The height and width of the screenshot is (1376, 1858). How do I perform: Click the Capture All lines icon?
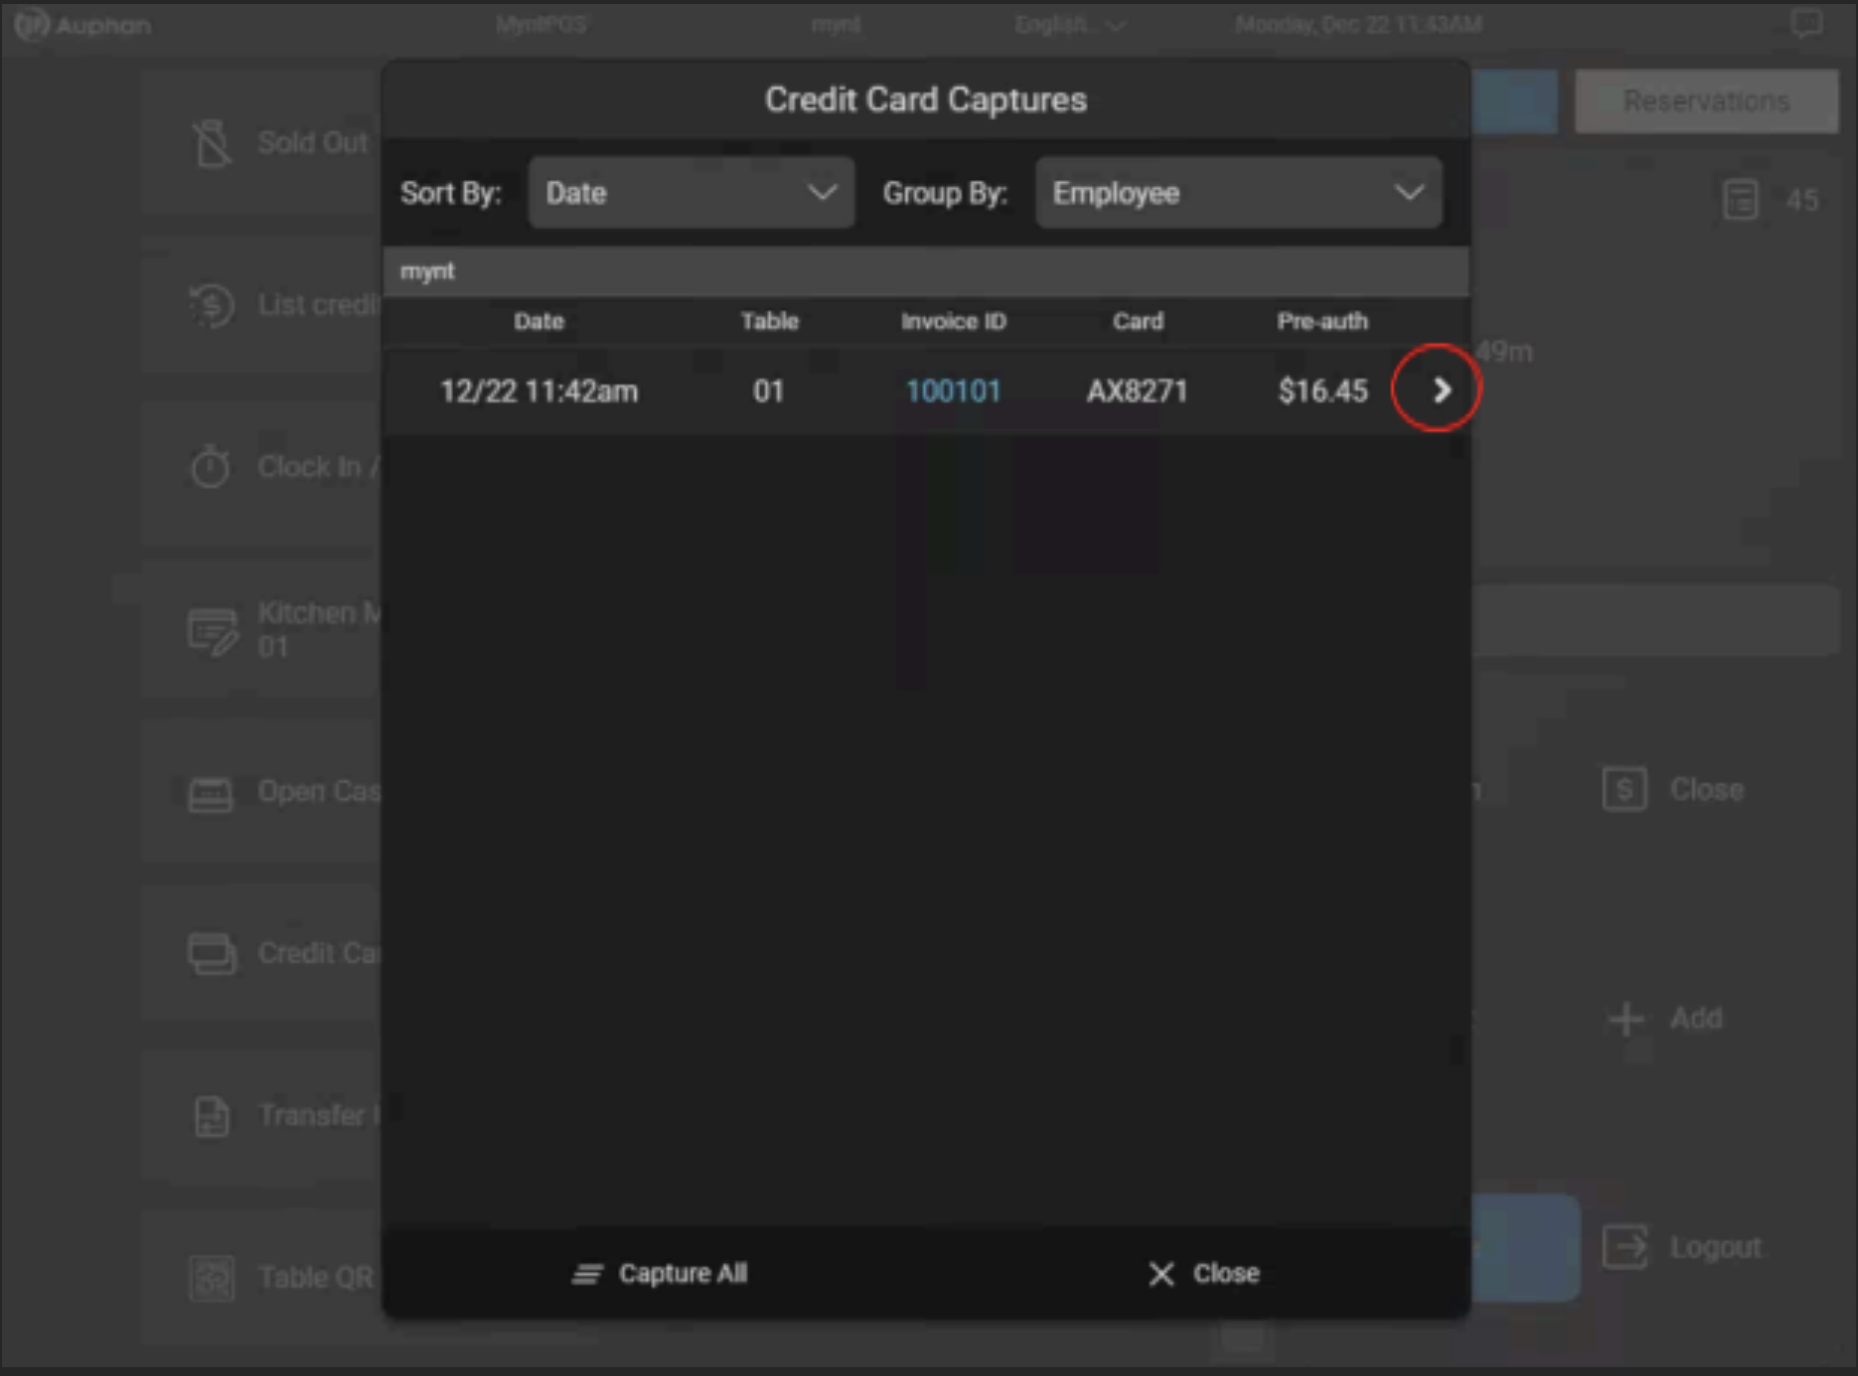coord(587,1273)
